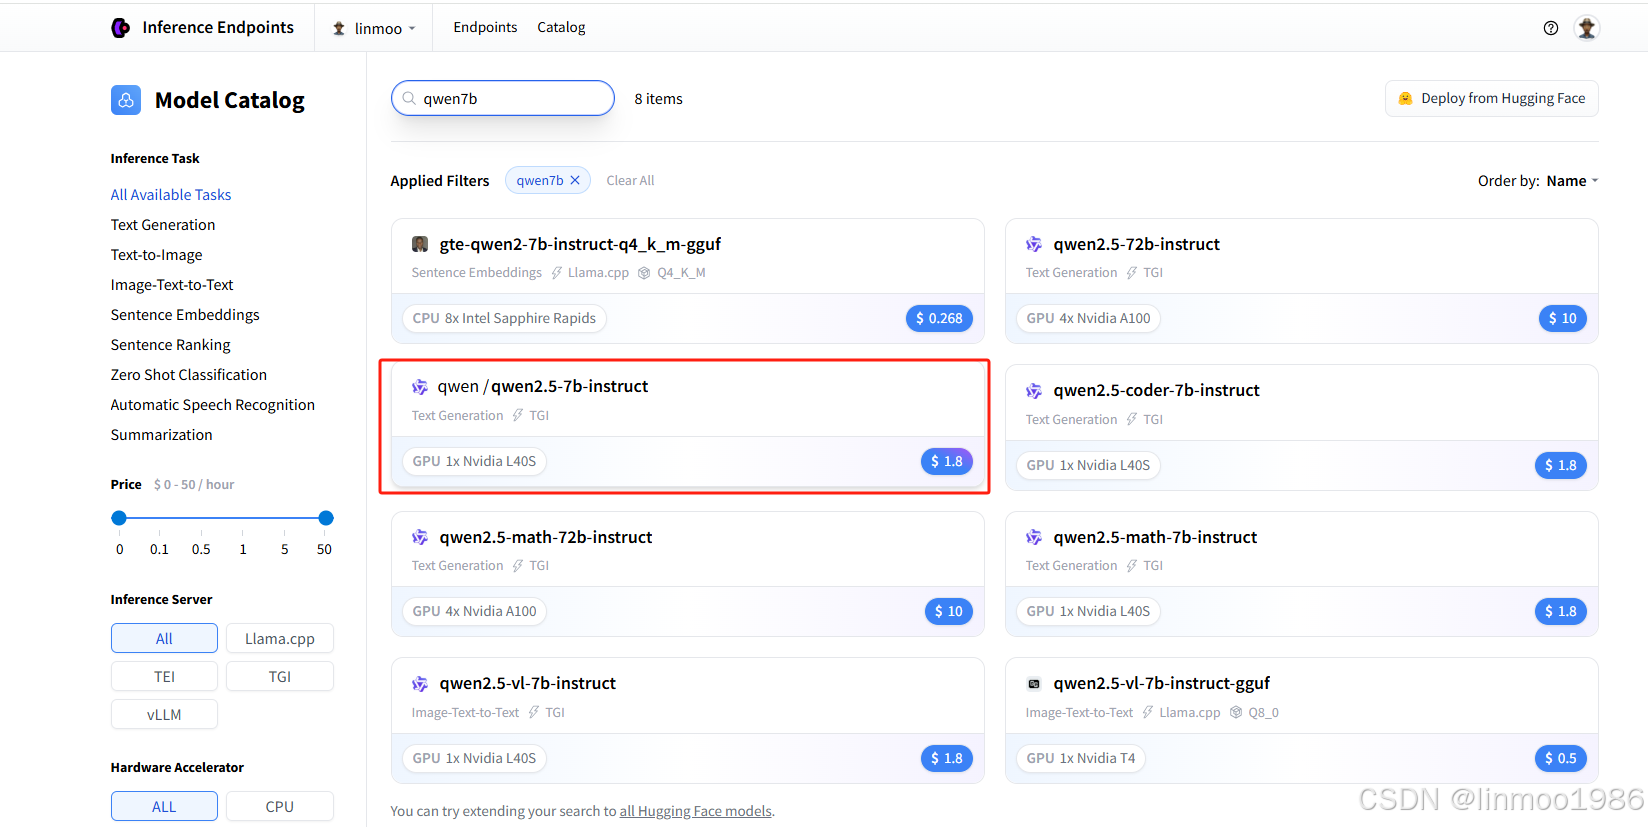Click the gte-qwen2-7b-instruct model avatar icon
This screenshot has width=1648, height=827.
pyautogui.click(x=420, y=244)
